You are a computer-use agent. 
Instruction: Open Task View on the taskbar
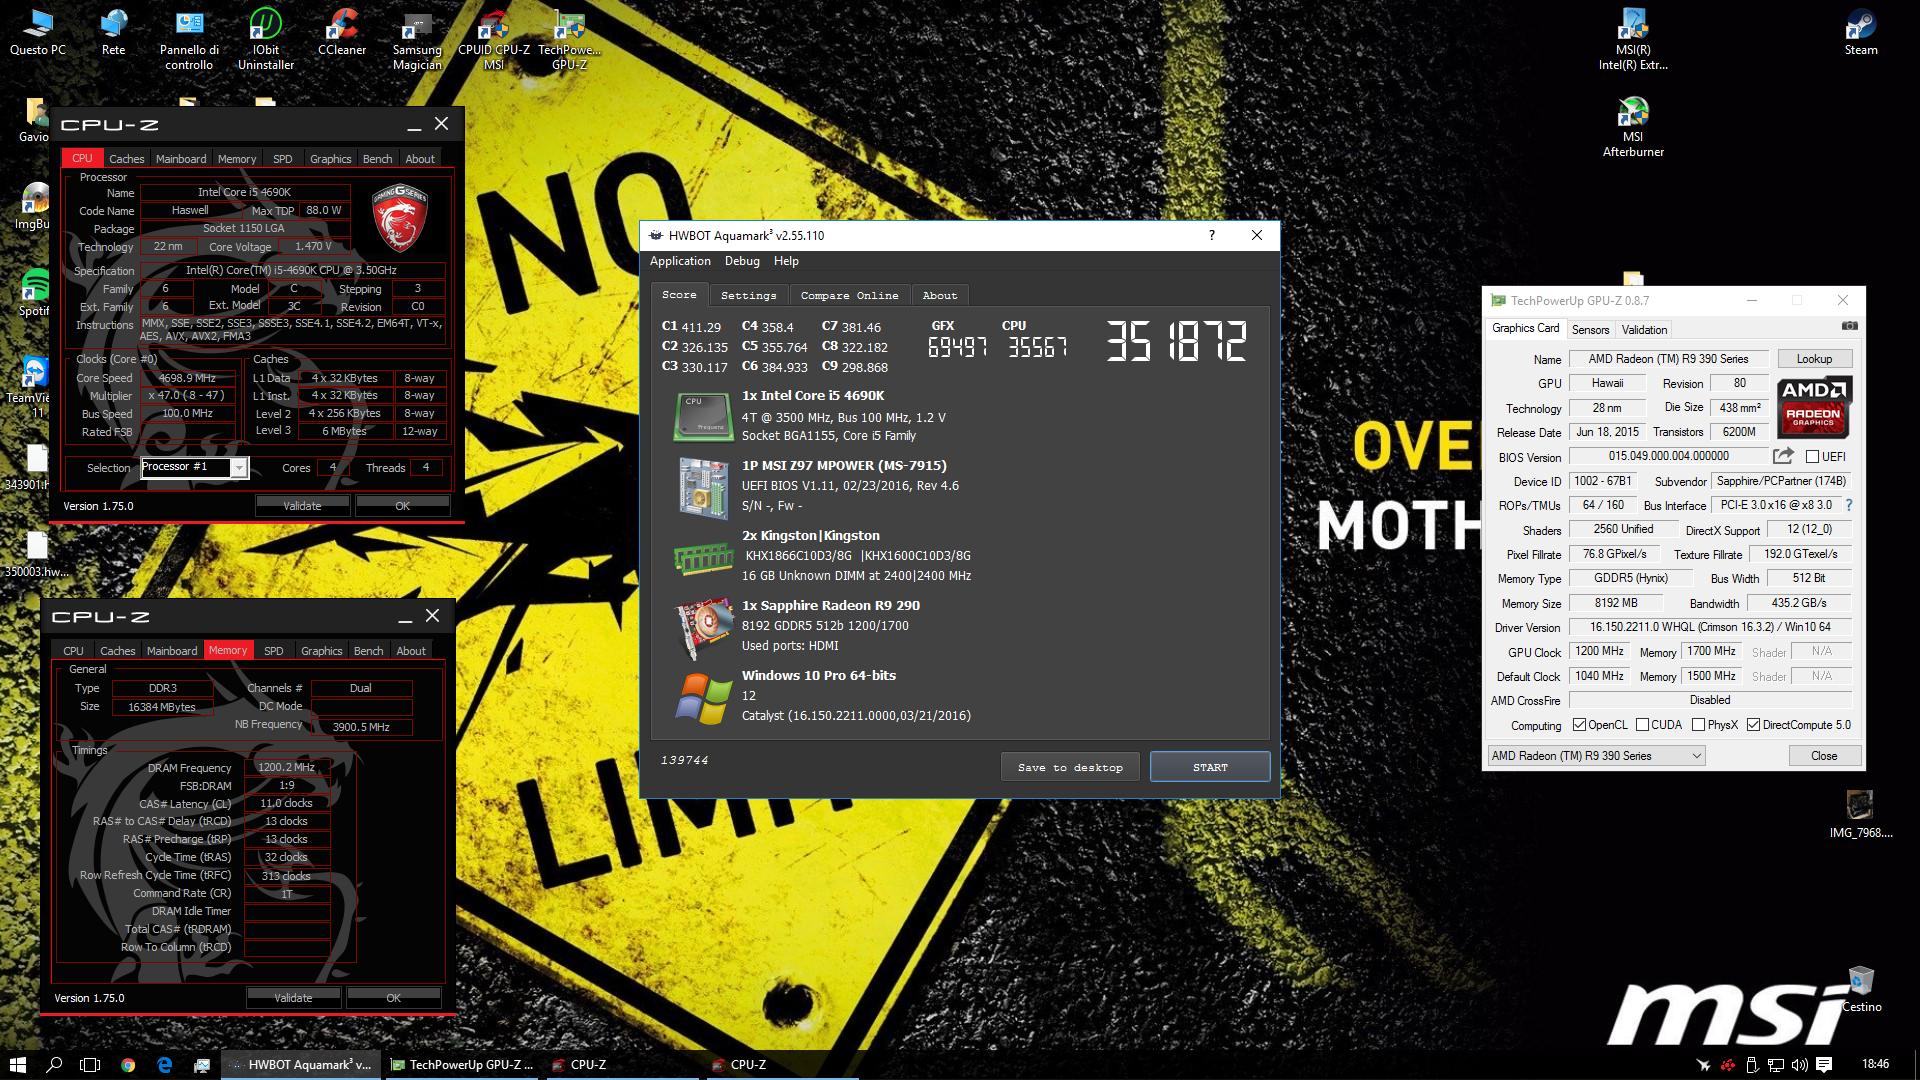click(x=90, y=1065)
